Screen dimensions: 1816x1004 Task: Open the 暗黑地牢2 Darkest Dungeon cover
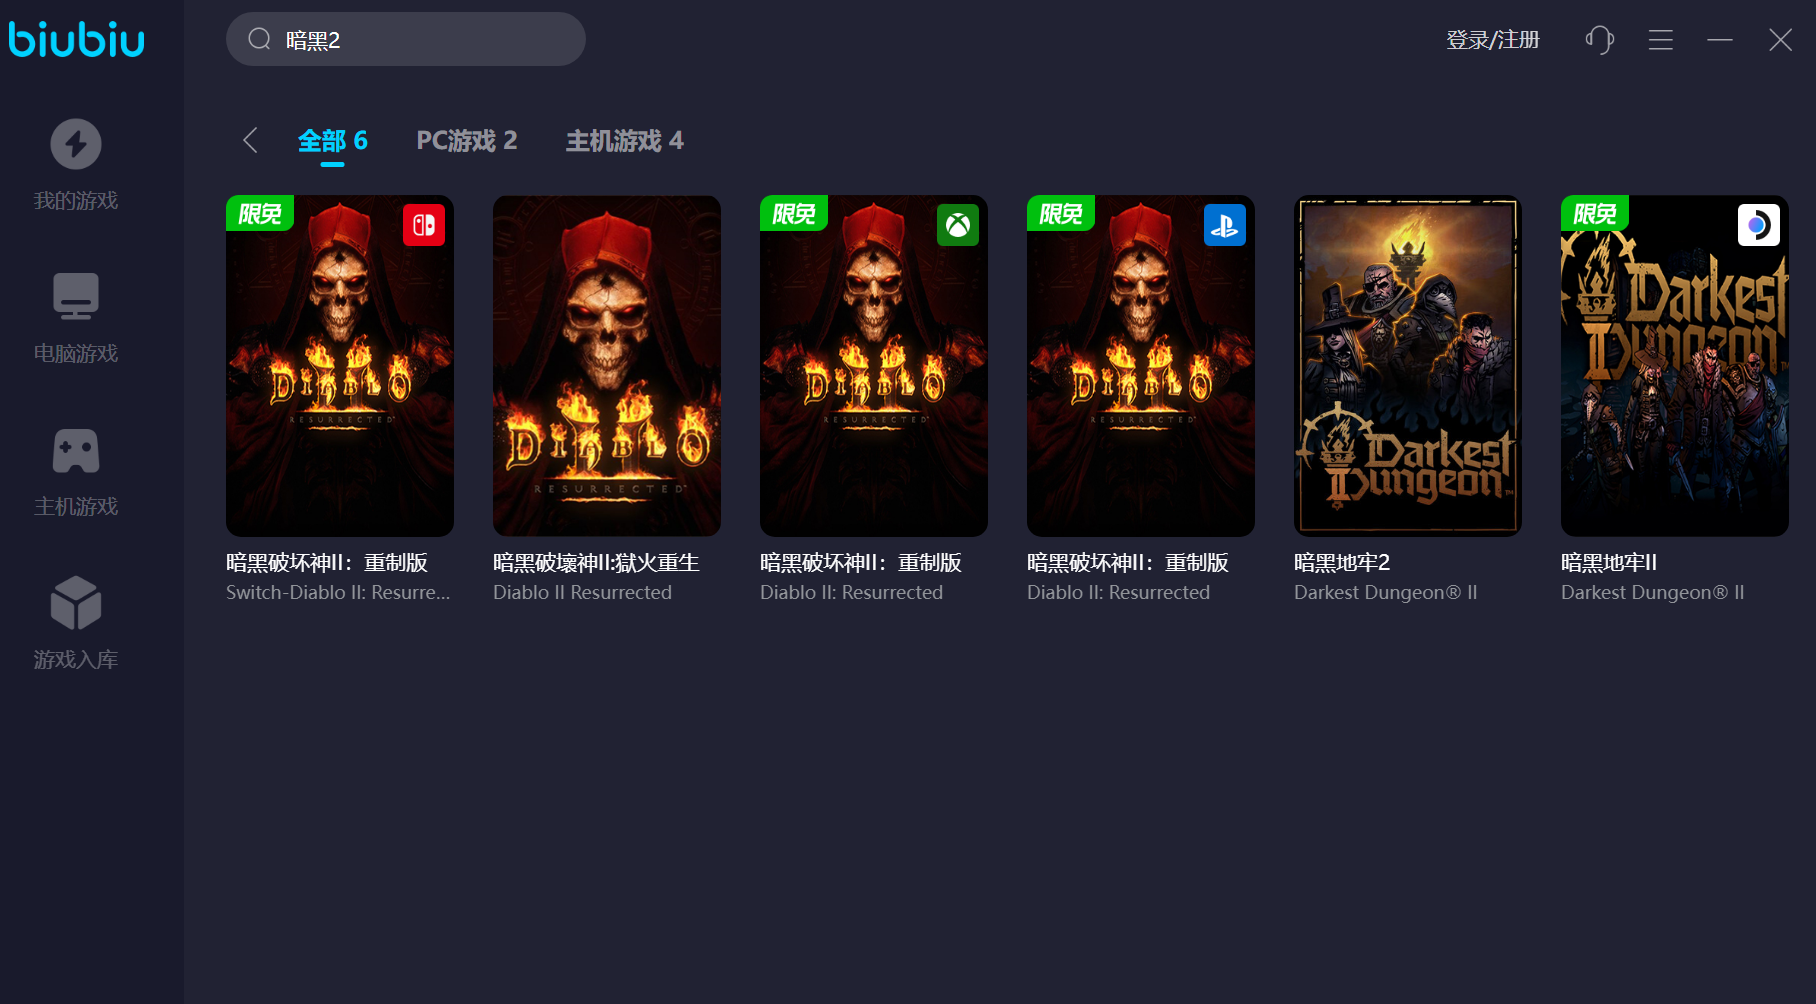coord(1408,366)
